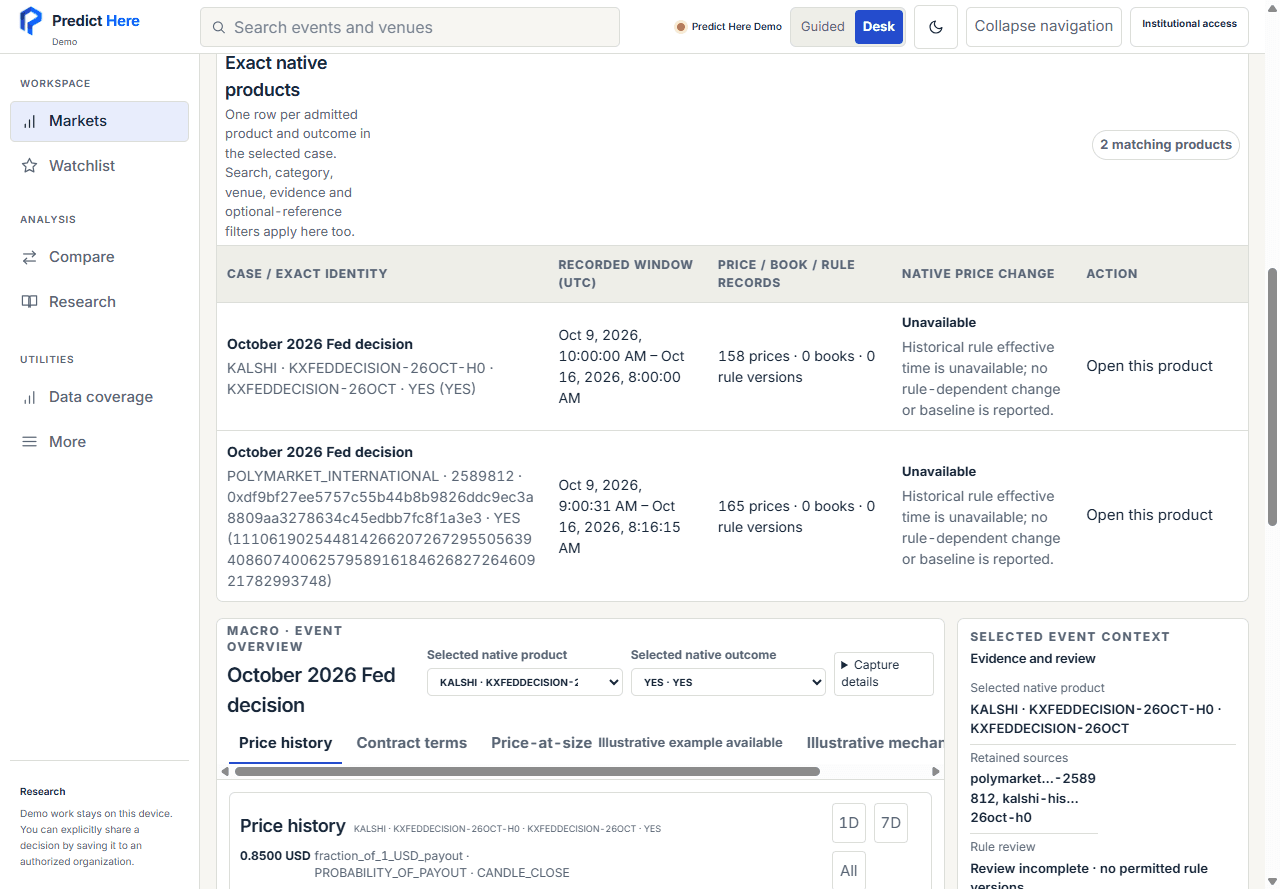This screenshot has height=889, width=1280.
Task: Click the page vertical scrollbar thumb
Action: click(x=1273, y=396)
